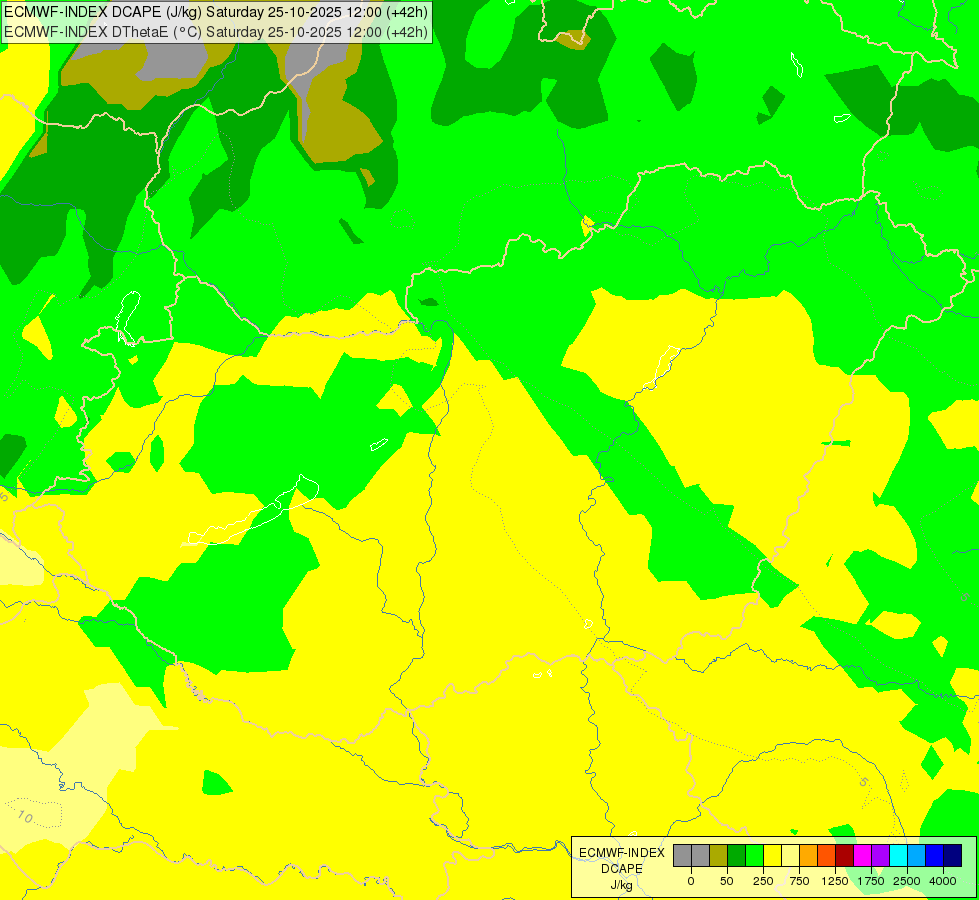
Task: Click the J/kg unit label in legend
Action: 622,885
